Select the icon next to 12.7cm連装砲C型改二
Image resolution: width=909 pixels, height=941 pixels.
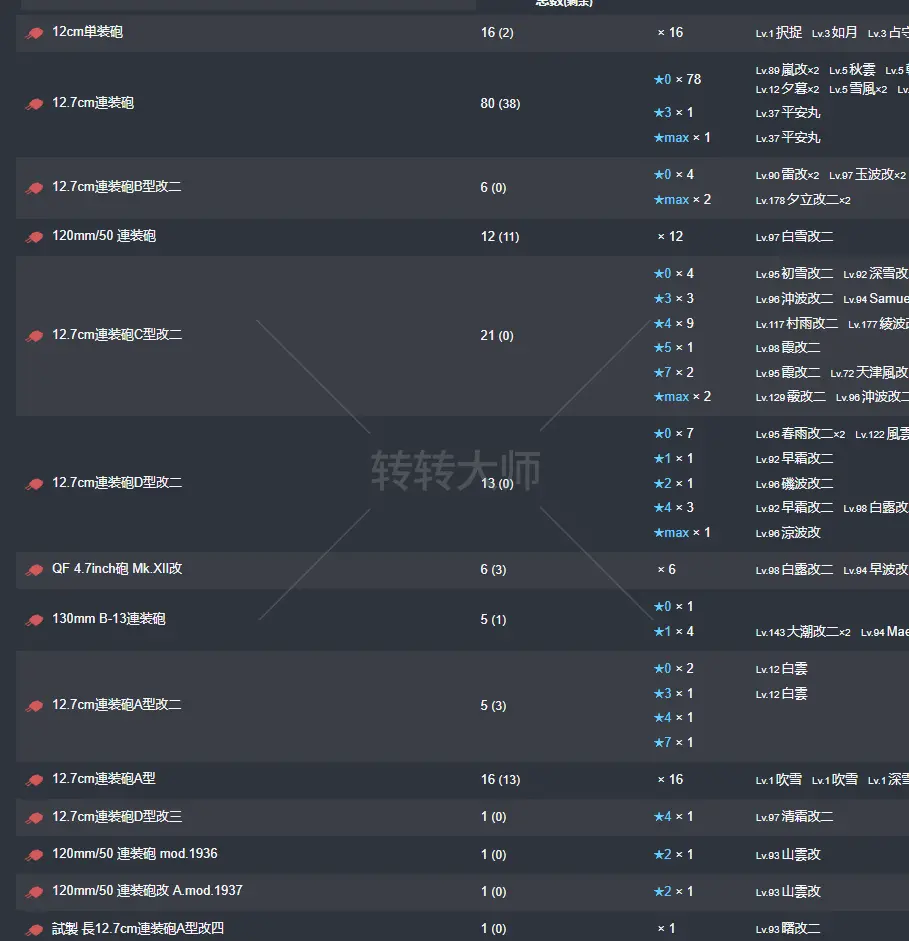coord(34,336)
